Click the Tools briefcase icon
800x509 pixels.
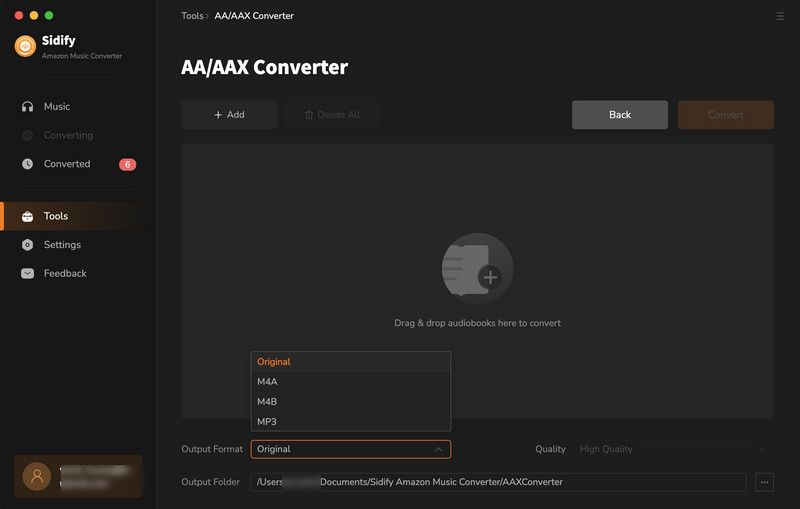(28, 216)
